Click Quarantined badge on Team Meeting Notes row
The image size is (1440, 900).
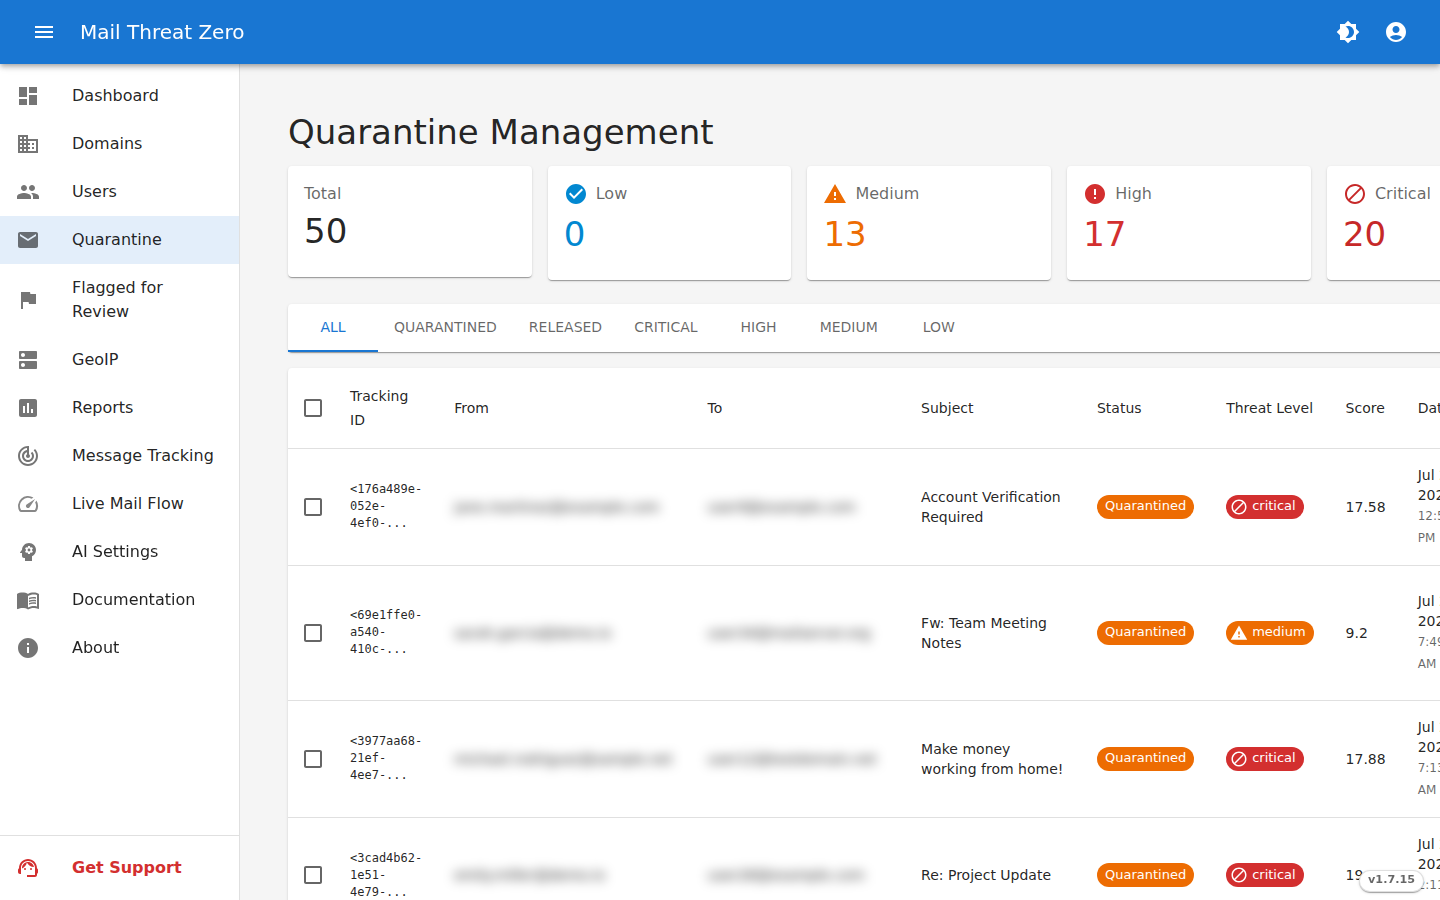point(1145,633)
